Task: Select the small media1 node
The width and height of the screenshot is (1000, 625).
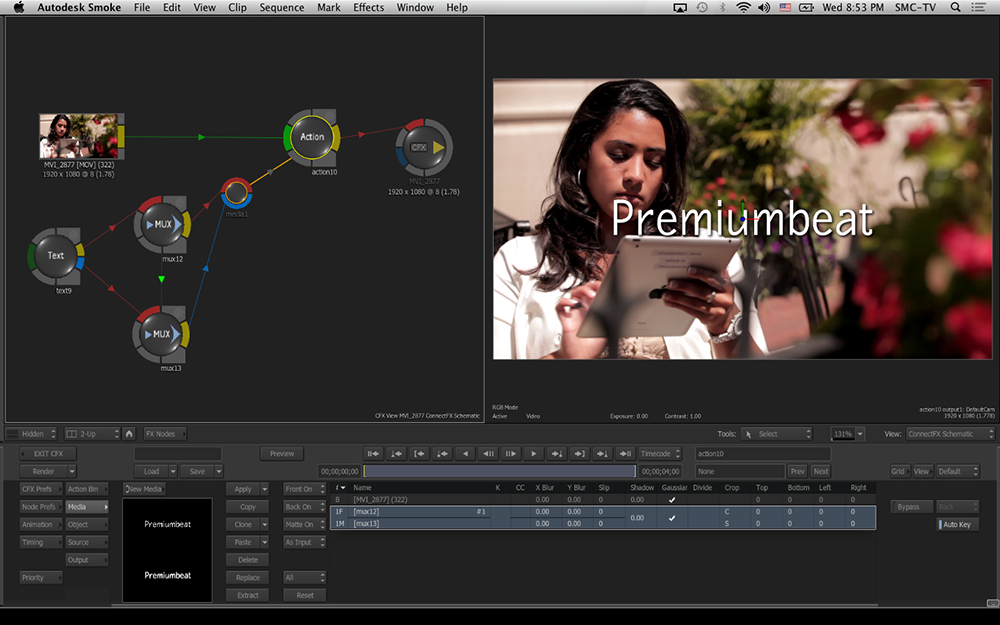Action: [x=236, y=192]
